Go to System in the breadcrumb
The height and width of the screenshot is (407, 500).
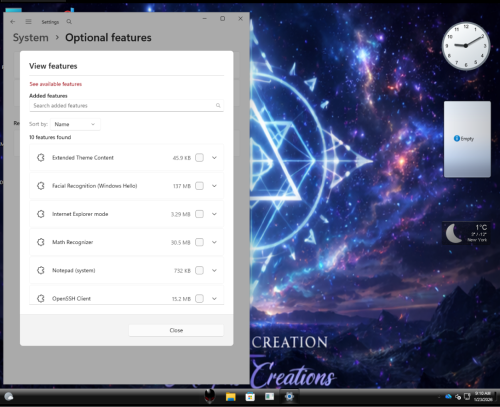(31, 38)
